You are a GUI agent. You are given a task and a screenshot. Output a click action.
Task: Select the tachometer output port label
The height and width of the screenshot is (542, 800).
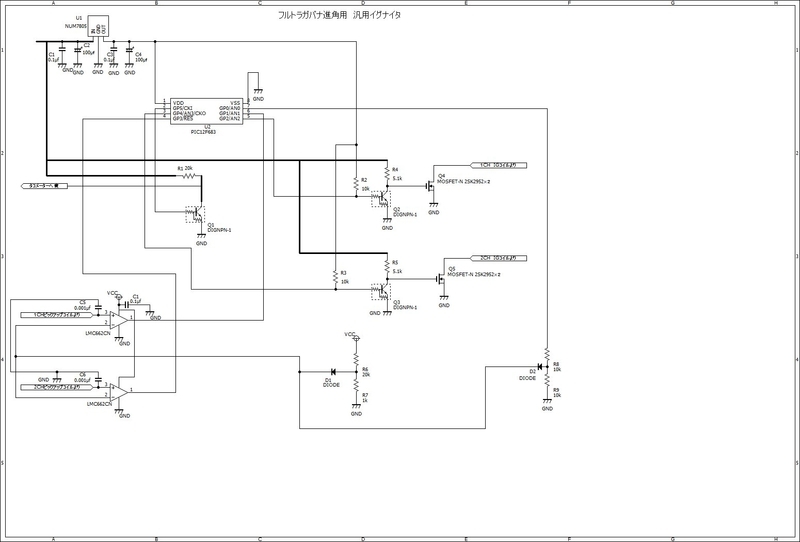click(x=45, y=186)
